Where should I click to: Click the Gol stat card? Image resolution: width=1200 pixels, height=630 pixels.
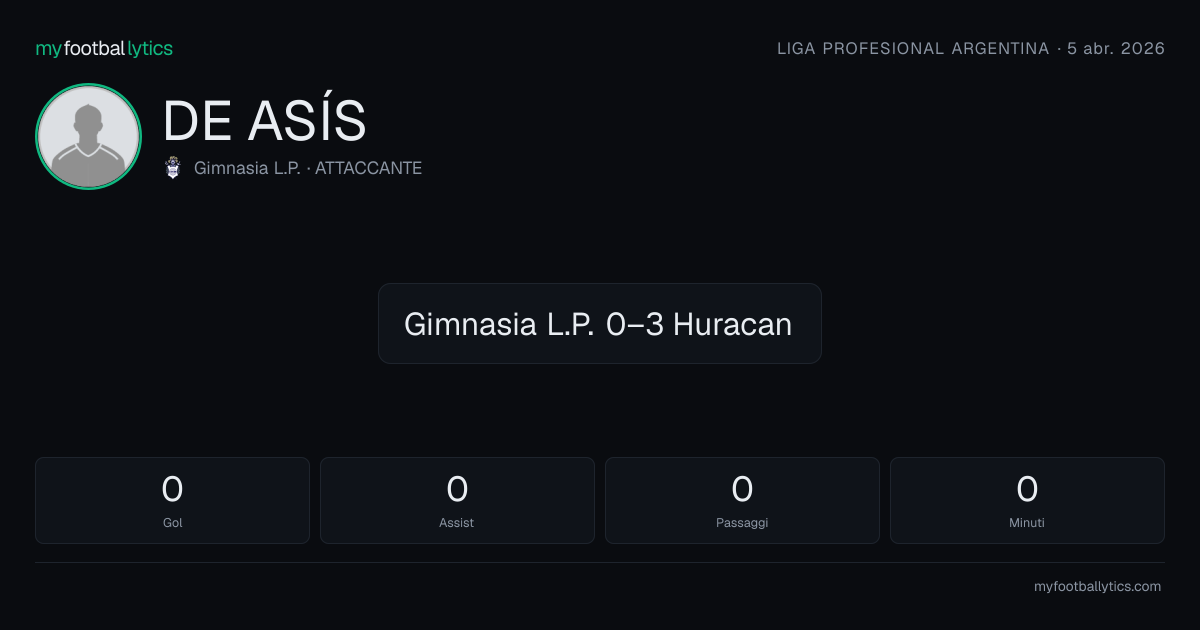click(x=173, y=500)
